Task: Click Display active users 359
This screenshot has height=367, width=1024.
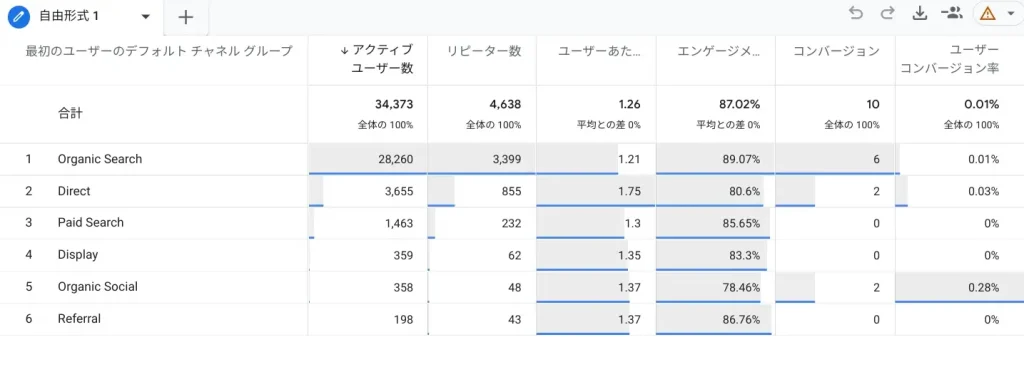Action: [x=403, y=255]
